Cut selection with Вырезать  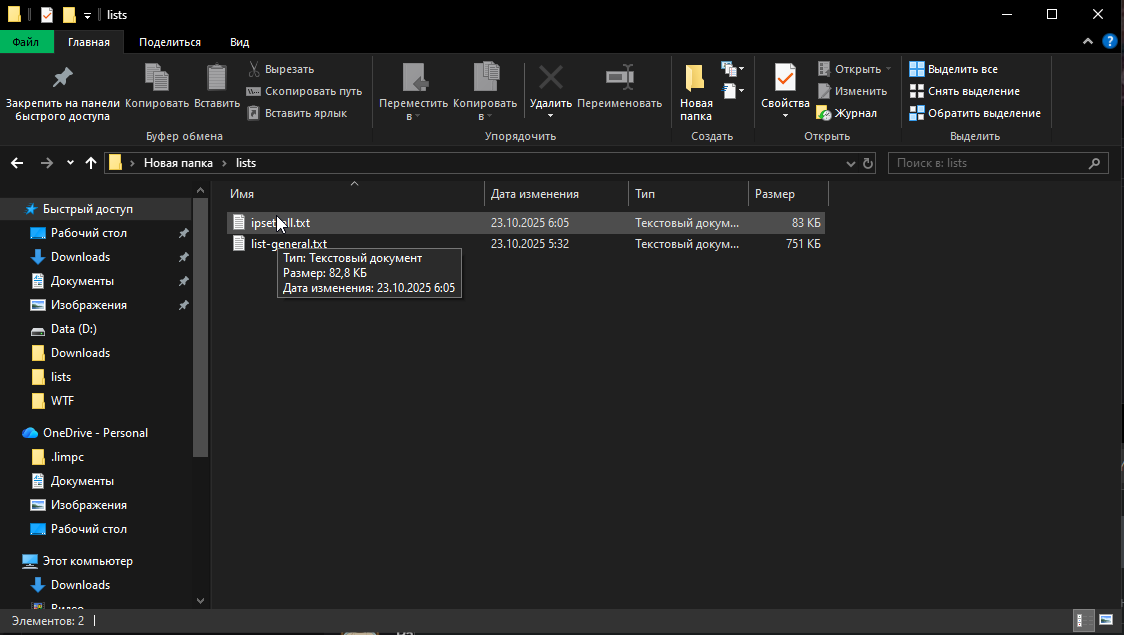(x=281, y=69)
